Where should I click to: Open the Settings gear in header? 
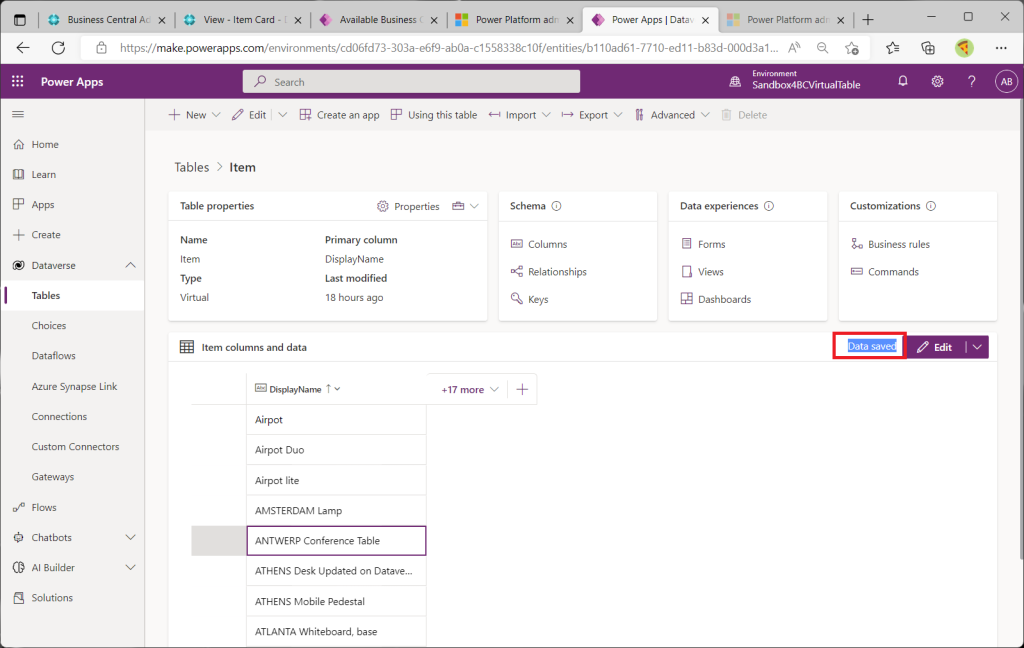[x=937, y=82]
